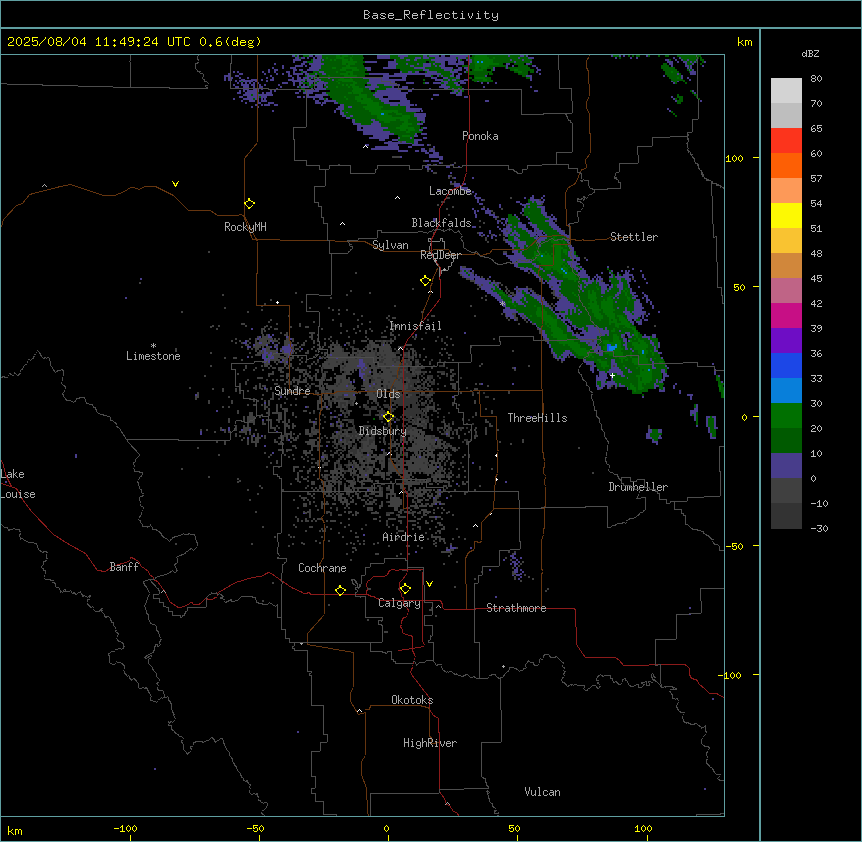
Task: Click the Sundre city label
Action: tap(292, 391)
